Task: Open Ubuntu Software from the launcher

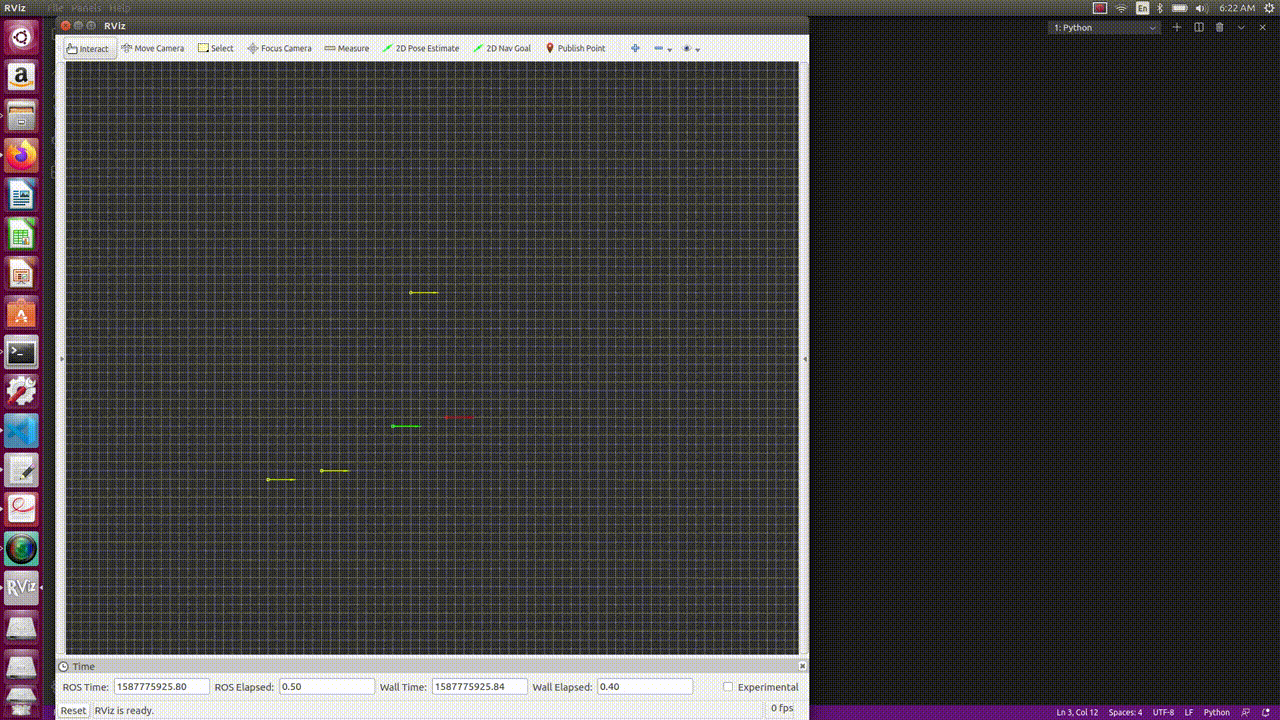Action: 21,313
